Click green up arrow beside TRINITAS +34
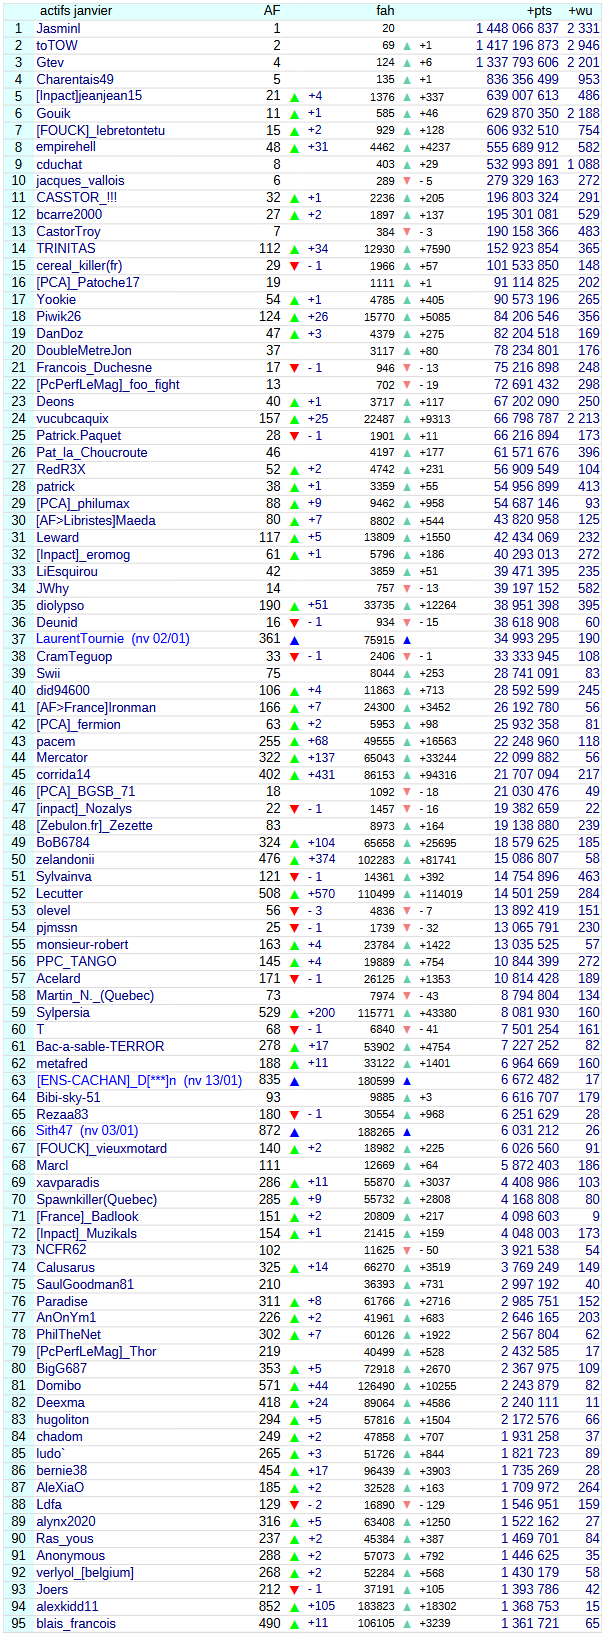 point(294,249)
